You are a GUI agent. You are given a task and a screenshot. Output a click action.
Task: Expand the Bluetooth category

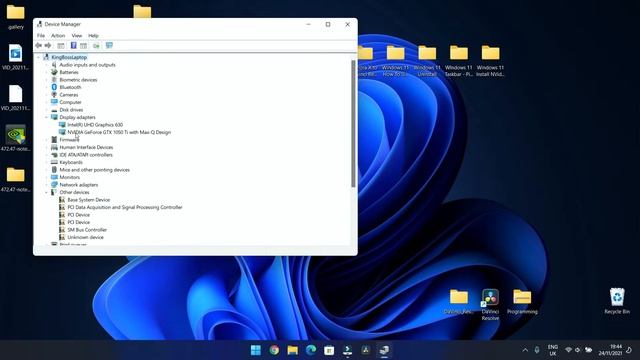(47, 87)
